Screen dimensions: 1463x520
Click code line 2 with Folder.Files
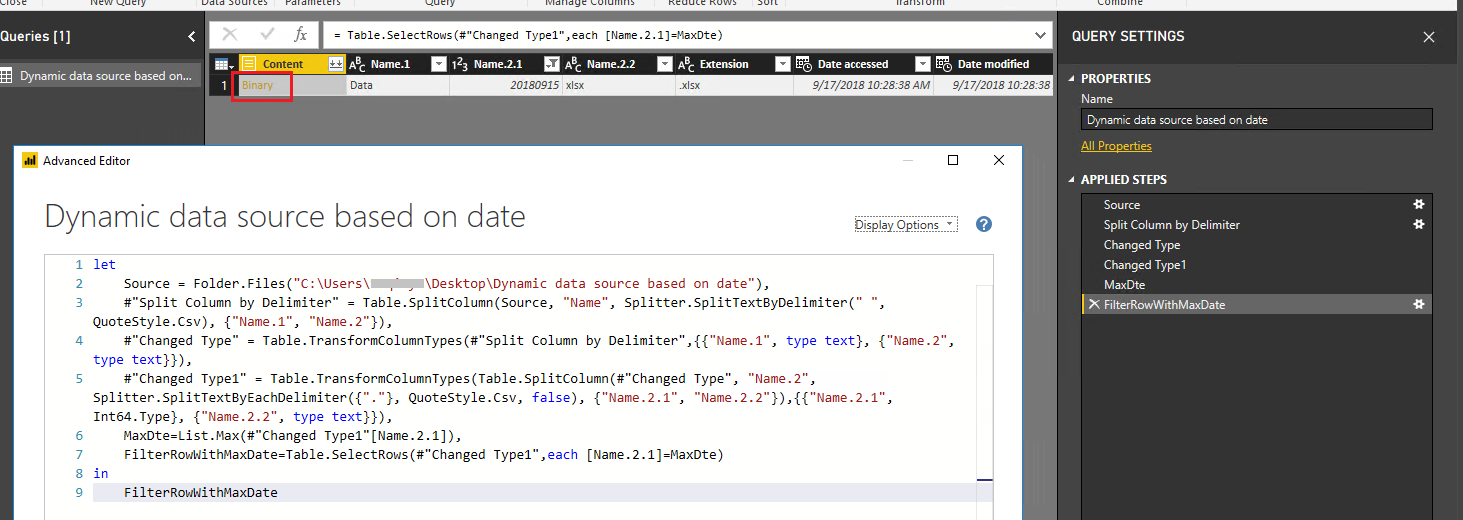tap(445, 284)
